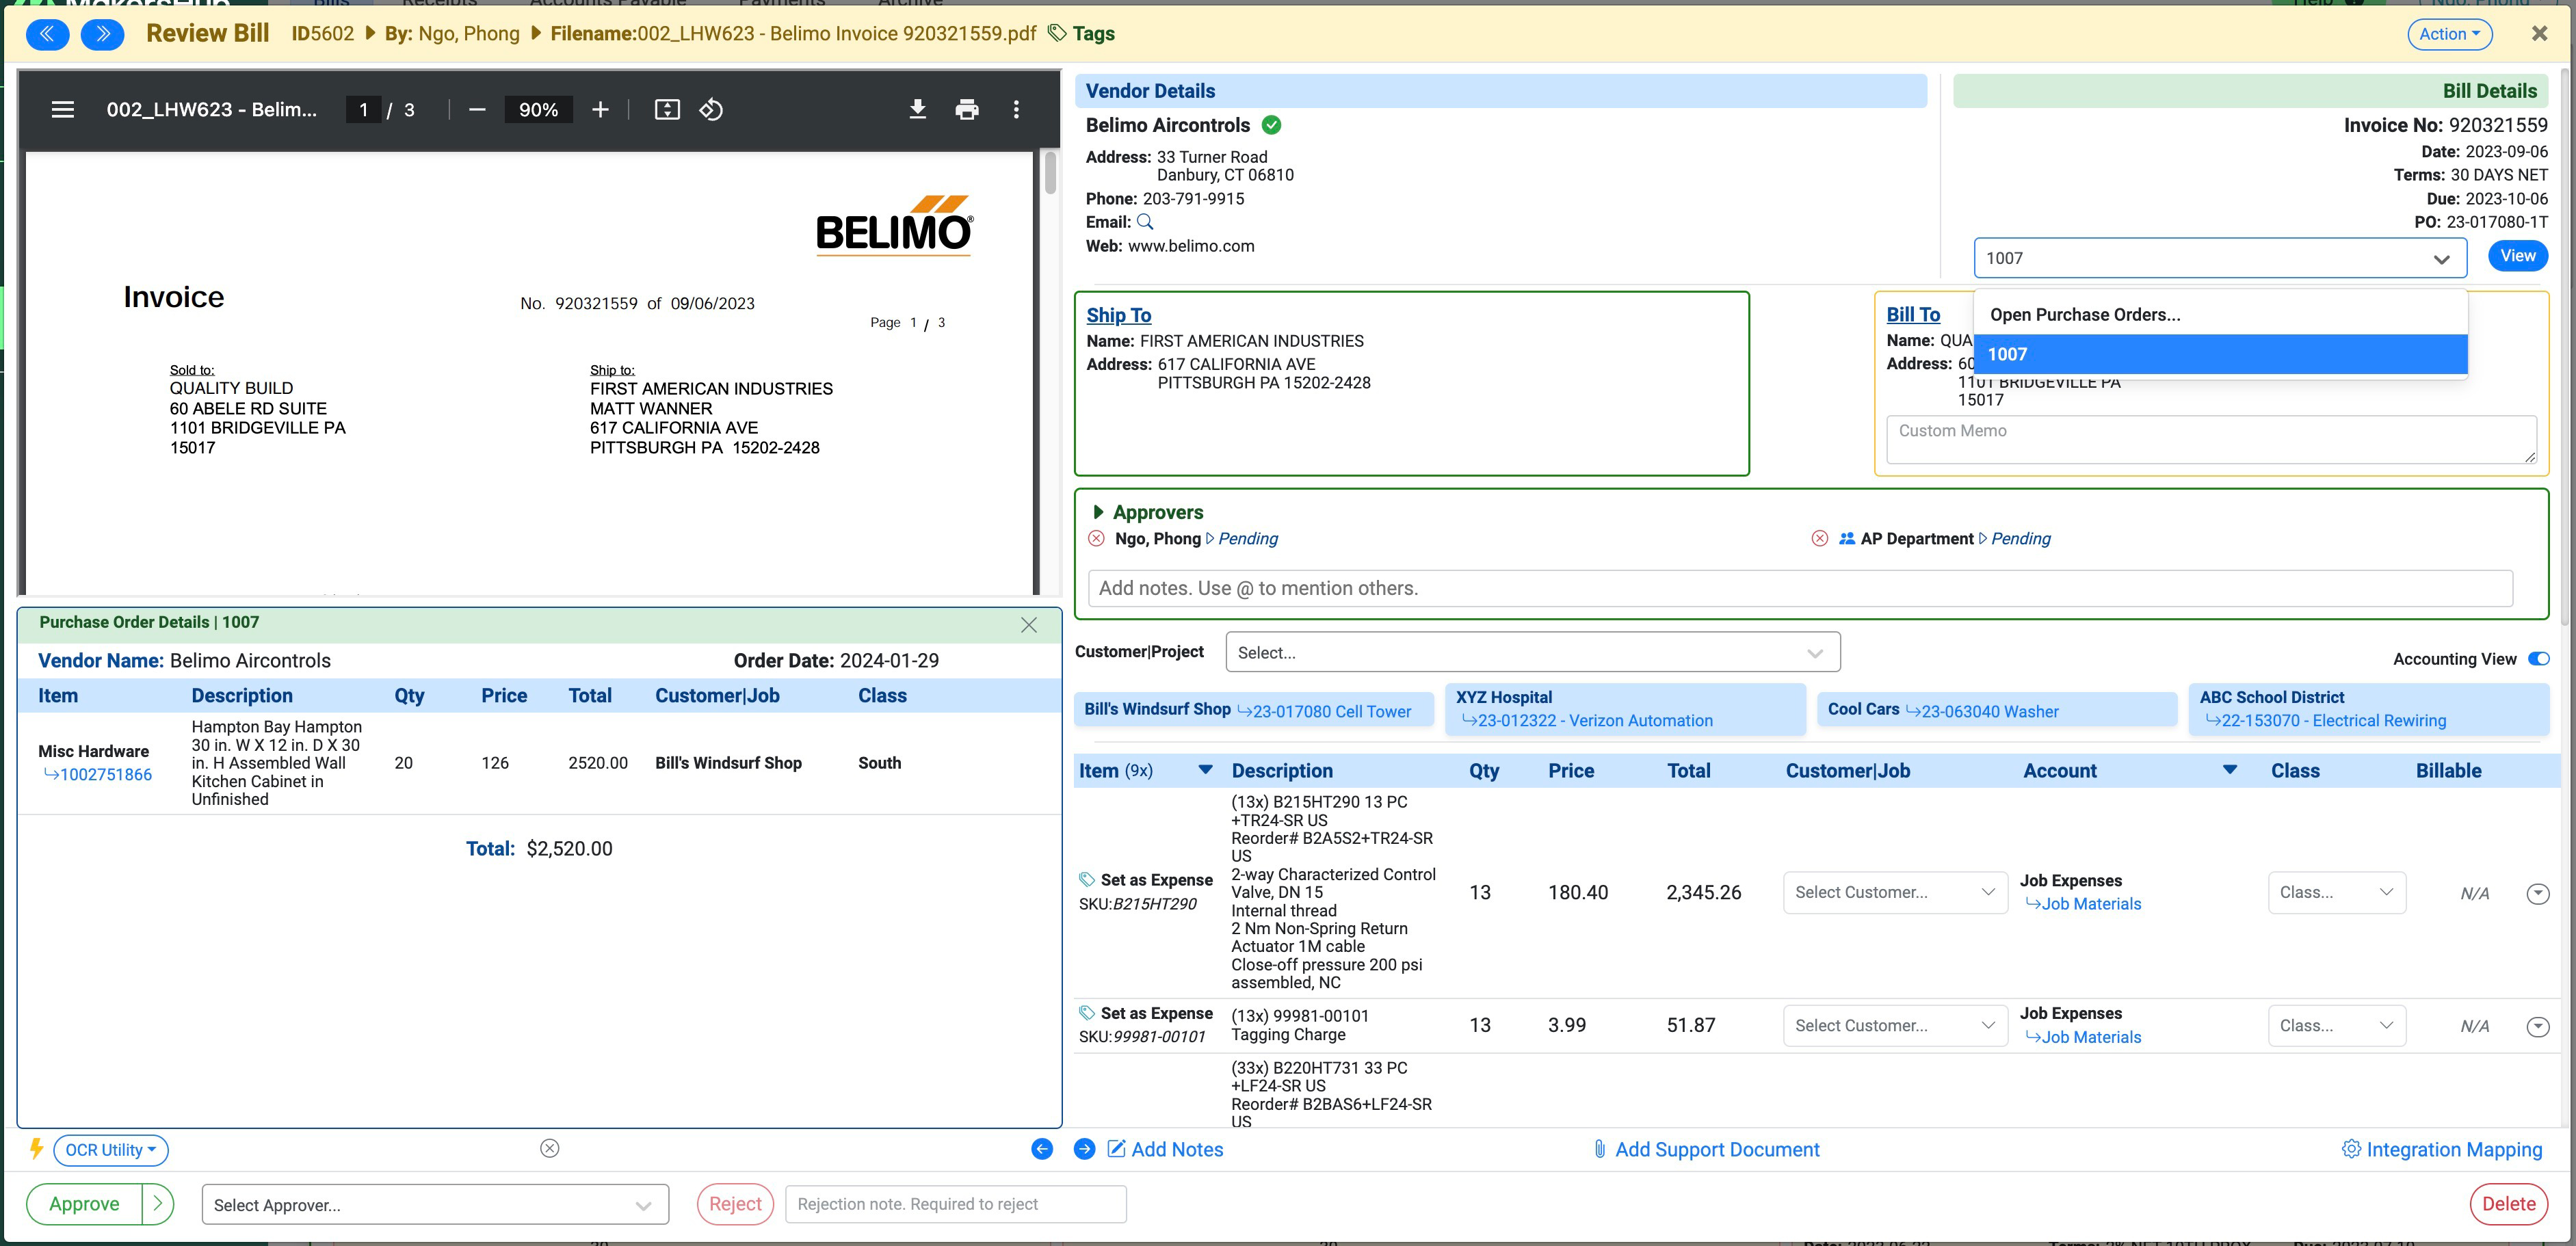Click tag icon for SKU B215HT290 row
Image resolution: width=2576 pixels, height=1246 pixels.
[1087, 879]
